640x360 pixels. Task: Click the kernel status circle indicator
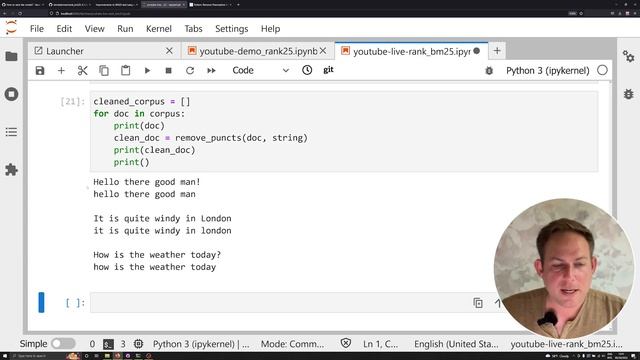(602, 70)
